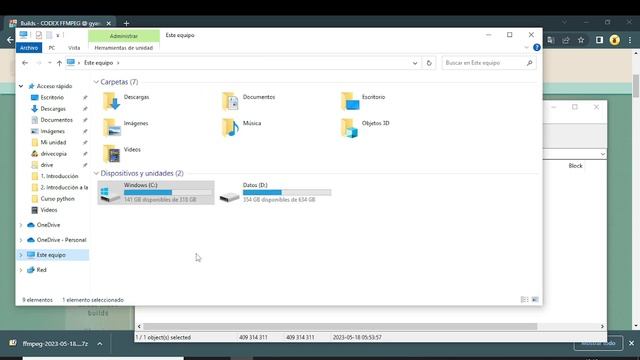The width and height of the screenshot is (640, 360).
Task: Expand OneDrive - Personal tree node
Action: pos(21,240)
